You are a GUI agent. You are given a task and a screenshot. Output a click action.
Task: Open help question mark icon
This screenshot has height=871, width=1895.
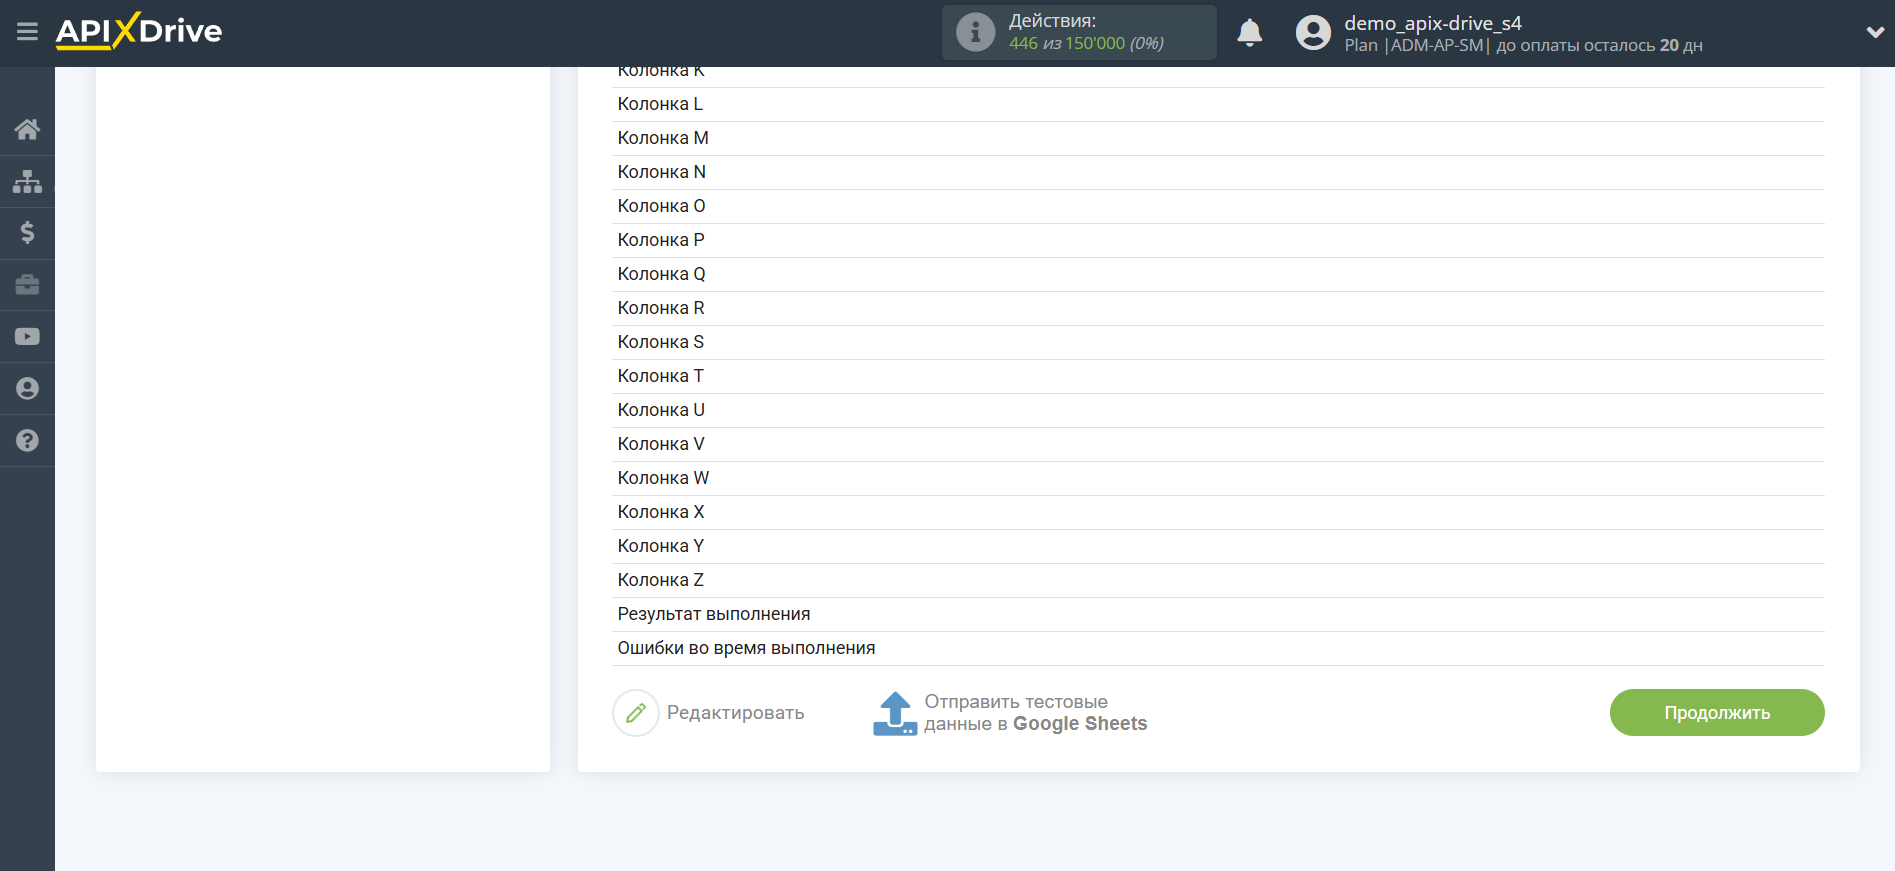pos(27,441)
